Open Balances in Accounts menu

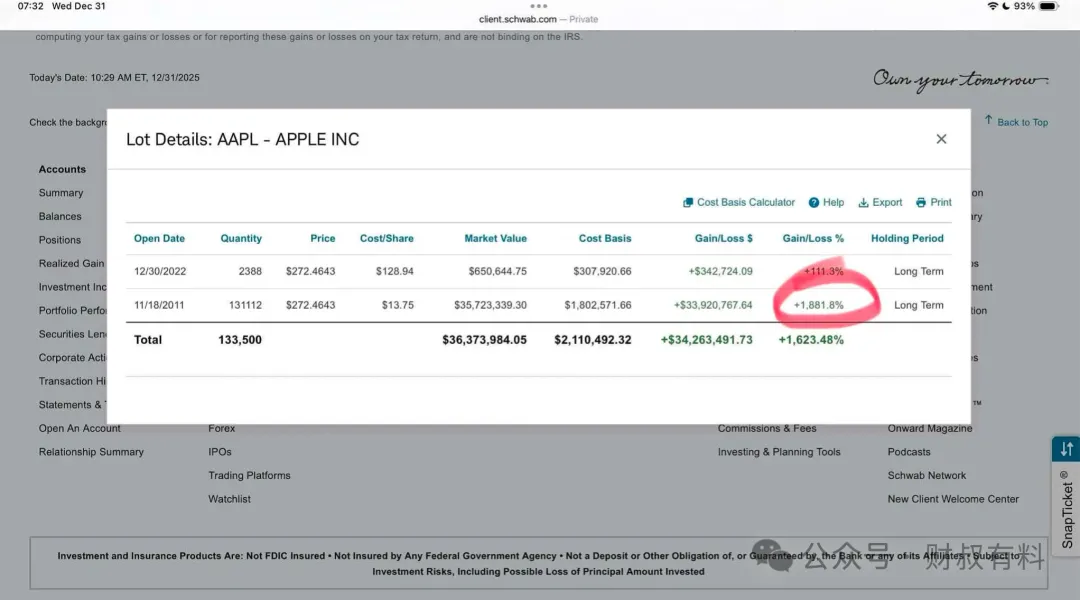(60, 216)
